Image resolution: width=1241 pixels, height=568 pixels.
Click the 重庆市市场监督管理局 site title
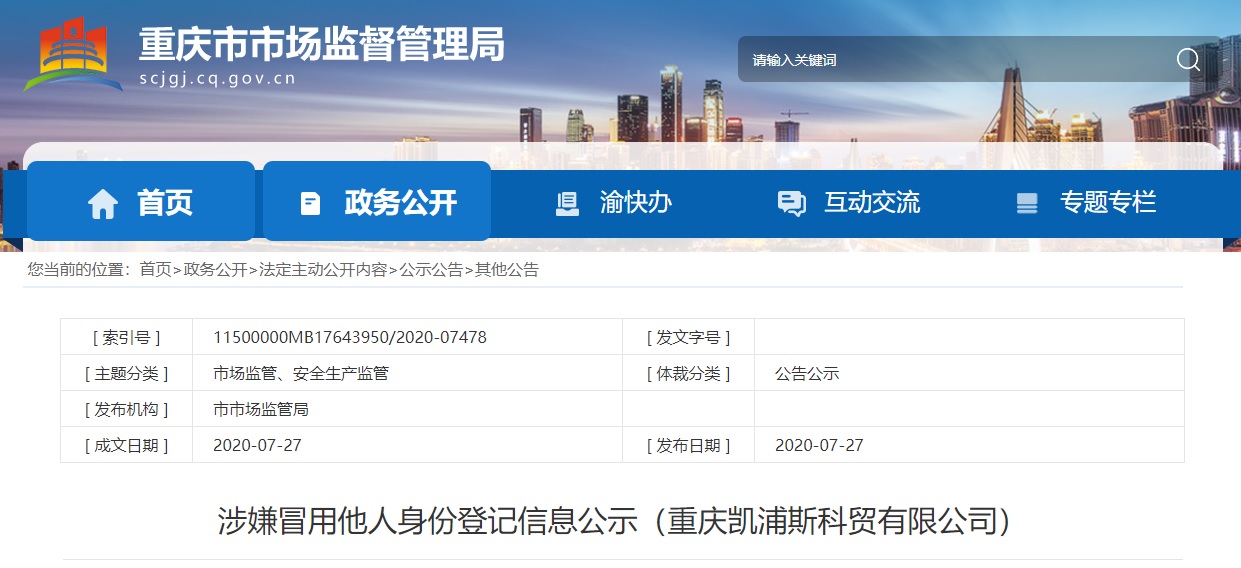click(x=321, y=45)
